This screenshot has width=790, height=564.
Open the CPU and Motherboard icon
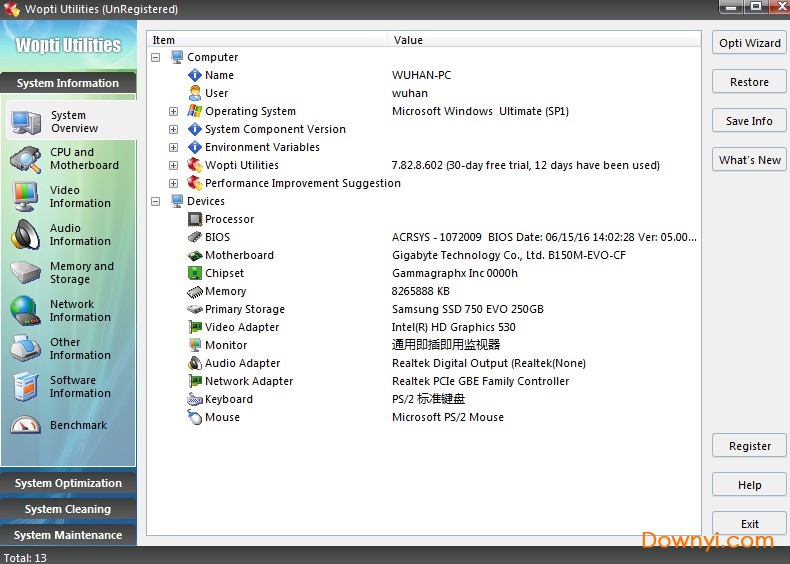click(25, 159)
